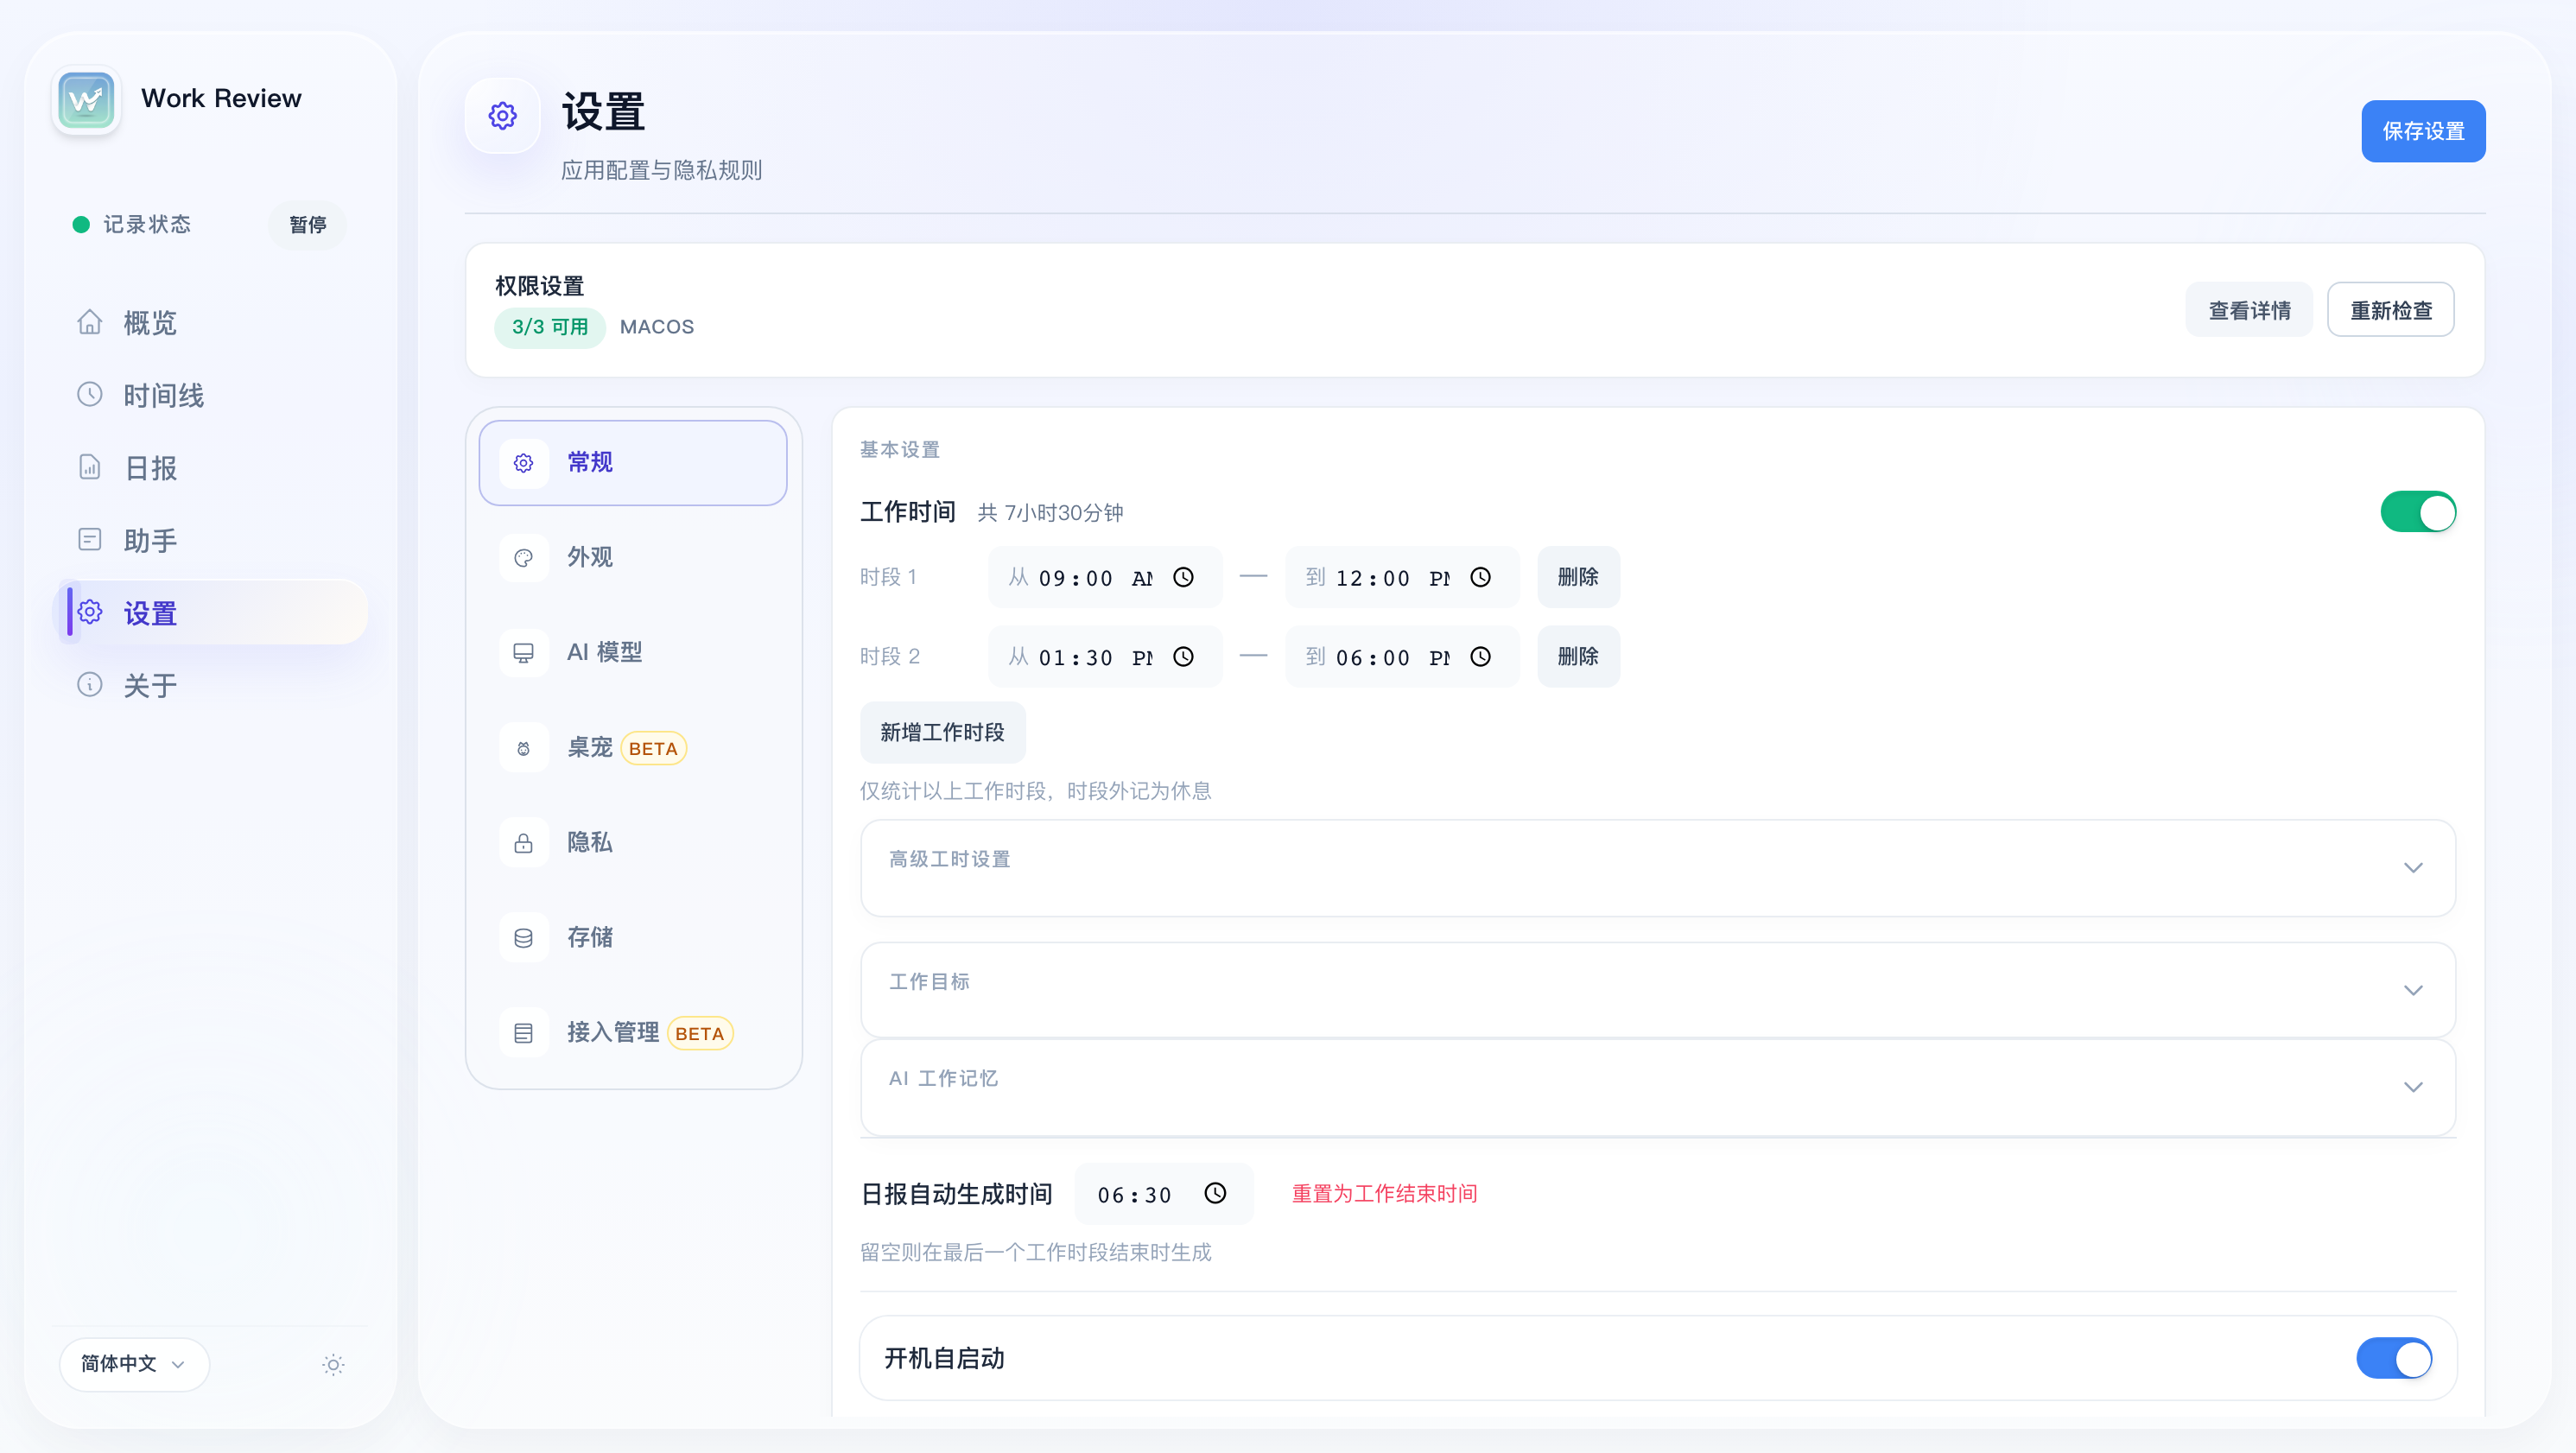Click the document chart icon beside 日报
The width and height of the screenshot is (2576, 1453).
point(90,467)
